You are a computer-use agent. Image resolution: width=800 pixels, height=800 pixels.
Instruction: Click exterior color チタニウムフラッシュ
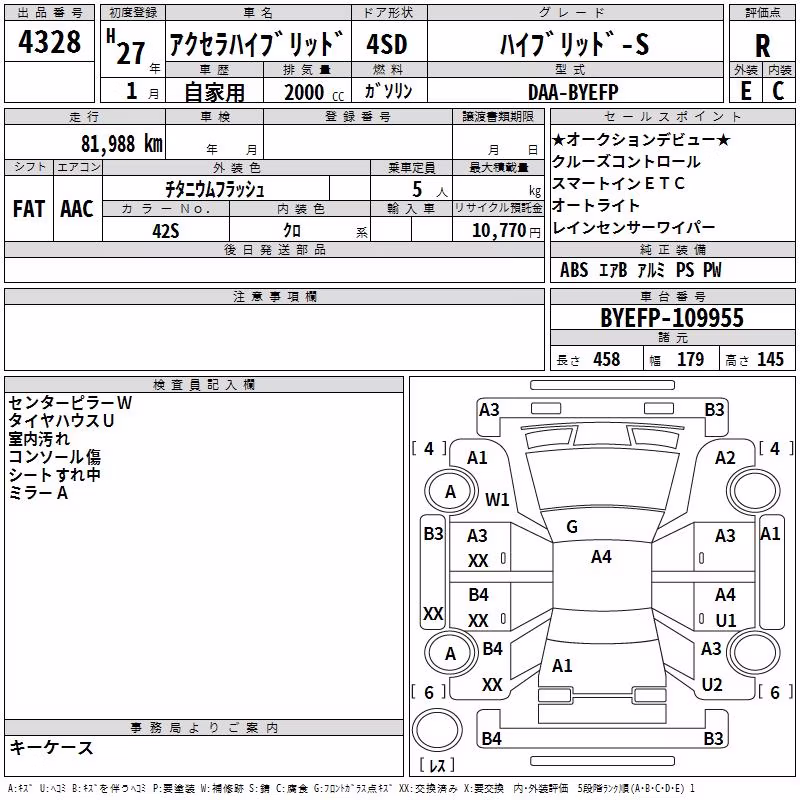(x=215, y=189)
